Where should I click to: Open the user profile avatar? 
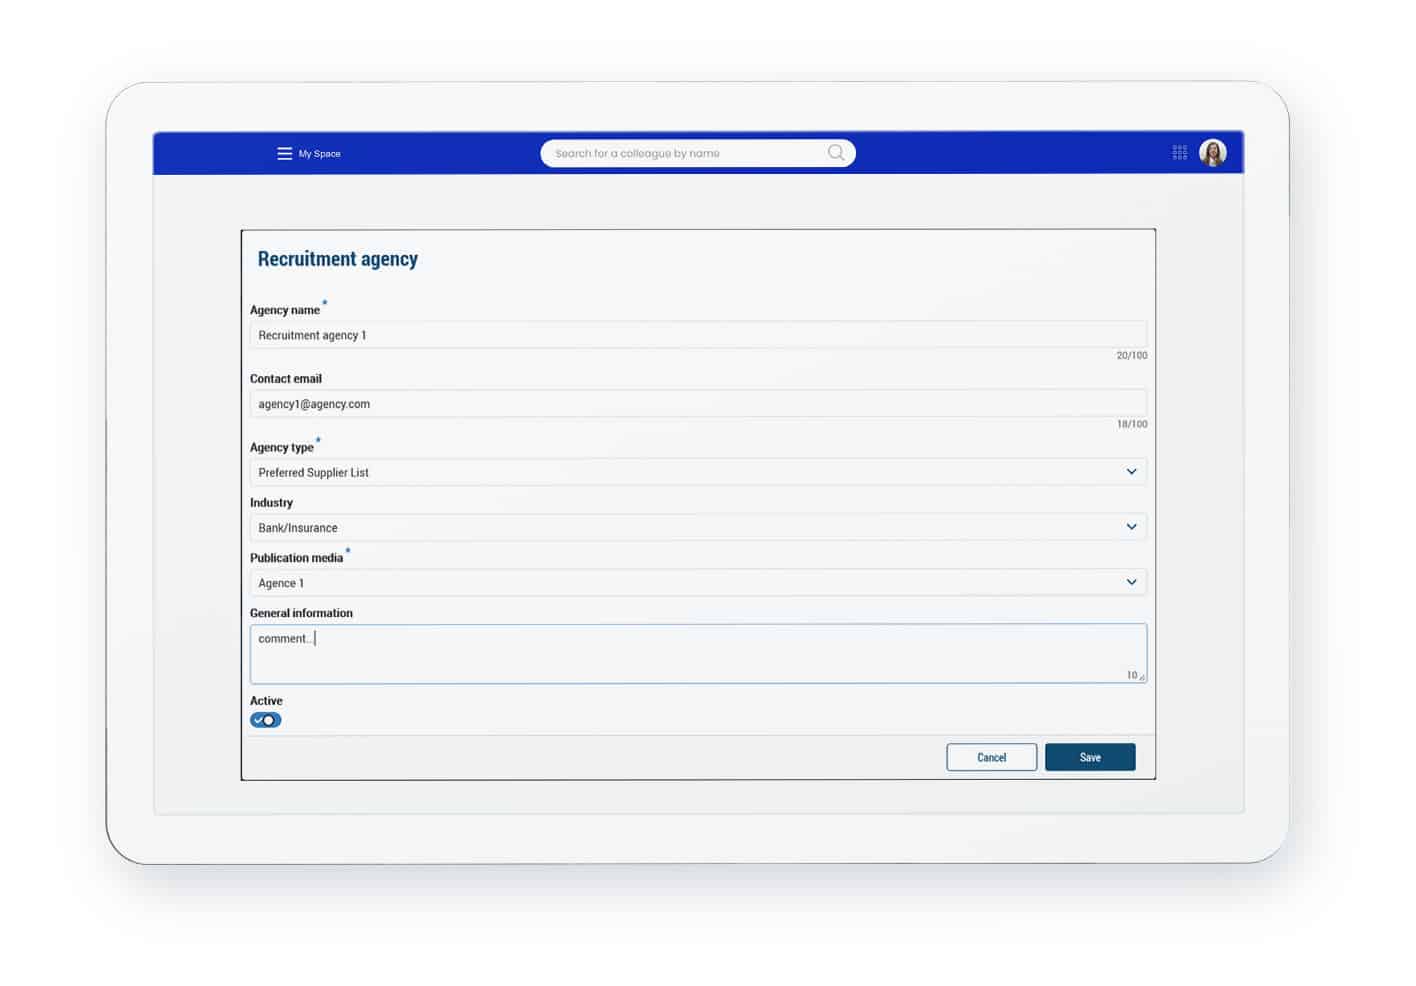[1212, 153]
